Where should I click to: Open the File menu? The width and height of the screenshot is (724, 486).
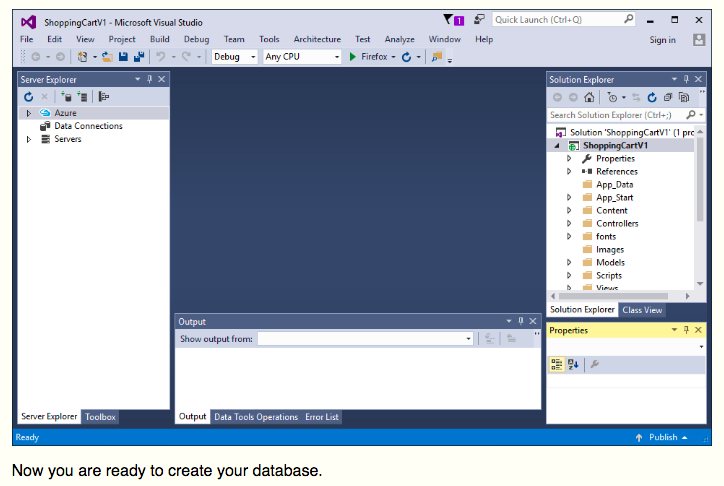tap(27, 40)
